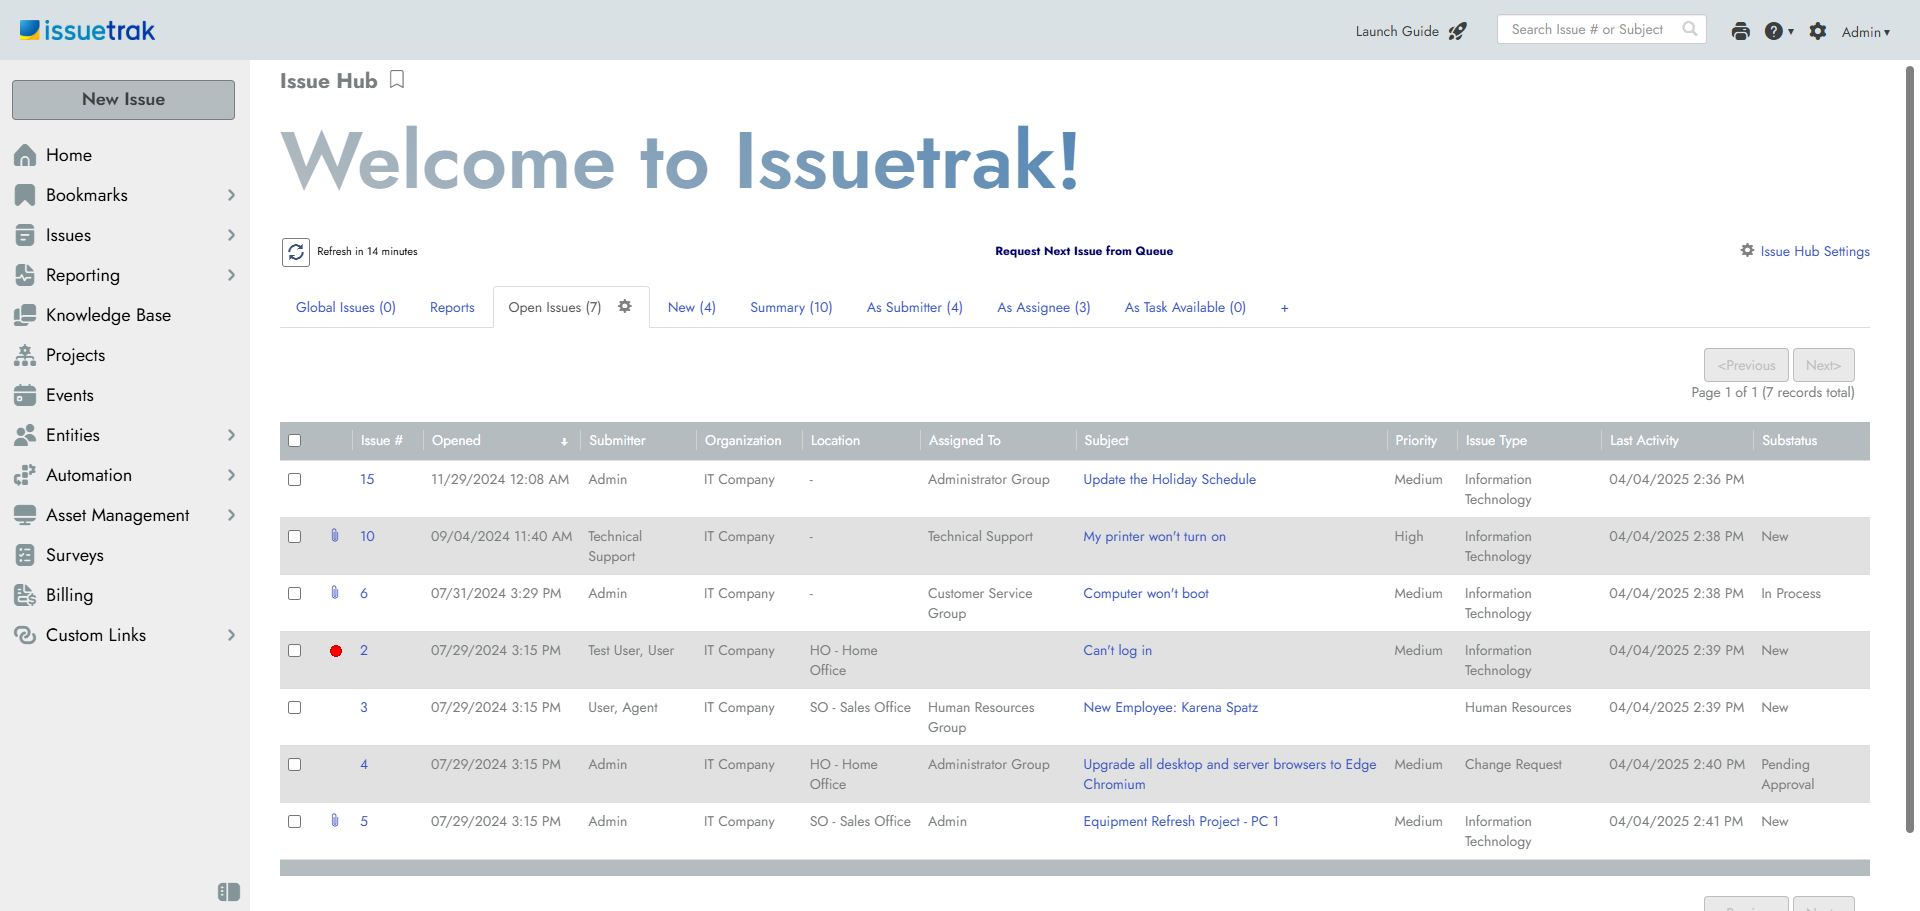Click the Reporting sidebar icon

(25, 275)
